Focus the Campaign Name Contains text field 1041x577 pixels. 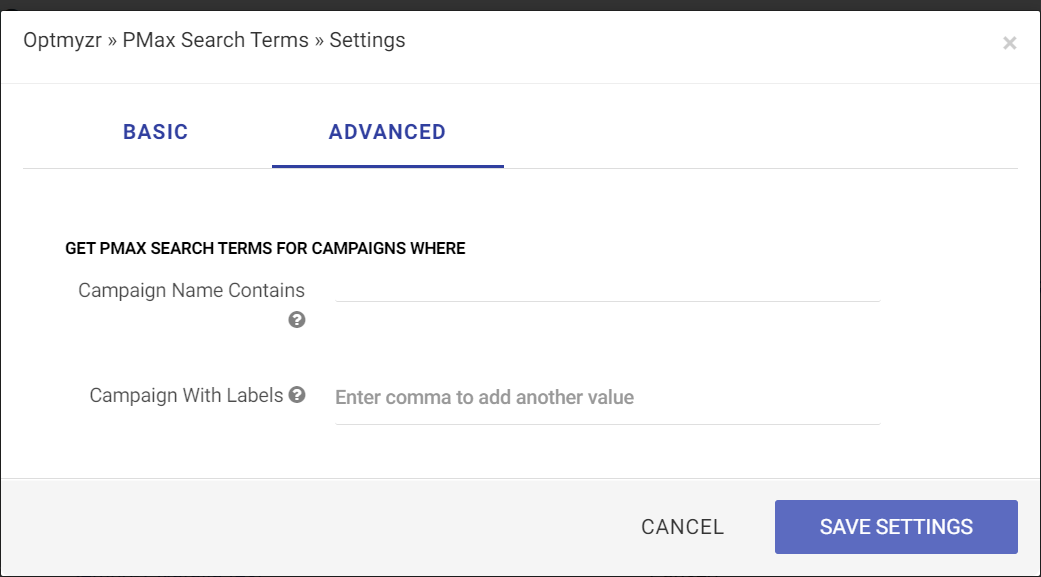[607, 289]
